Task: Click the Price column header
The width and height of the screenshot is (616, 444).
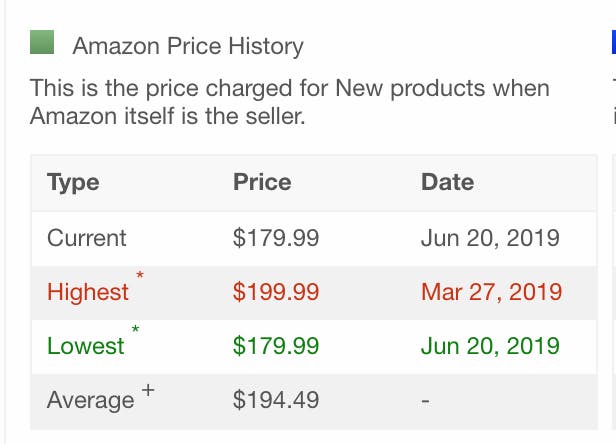Action: pyautogui.click(x=262, y=182)
